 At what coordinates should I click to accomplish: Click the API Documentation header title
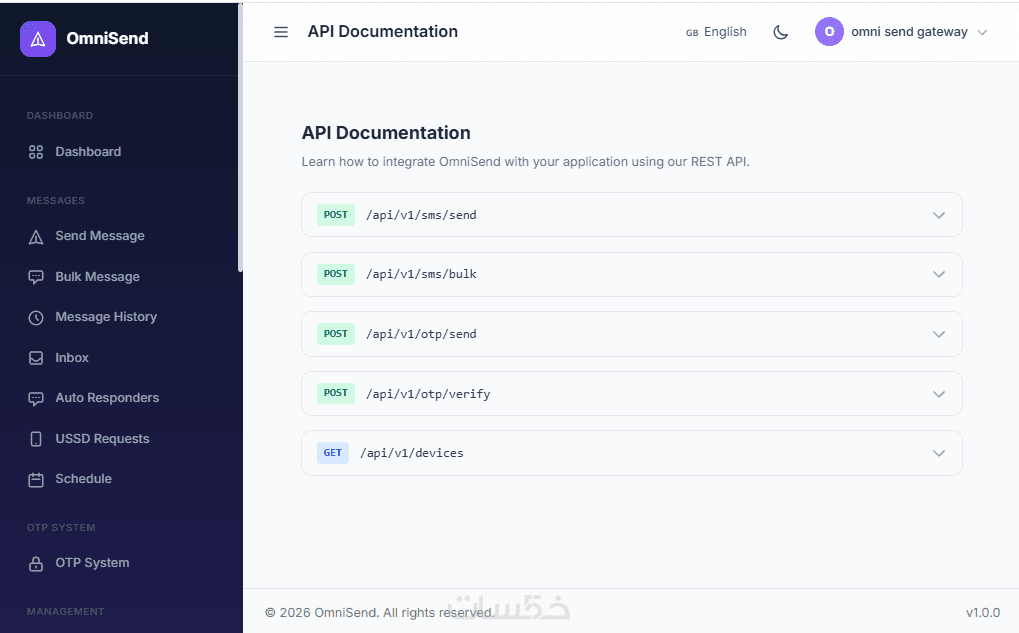(x=383, y=31)
